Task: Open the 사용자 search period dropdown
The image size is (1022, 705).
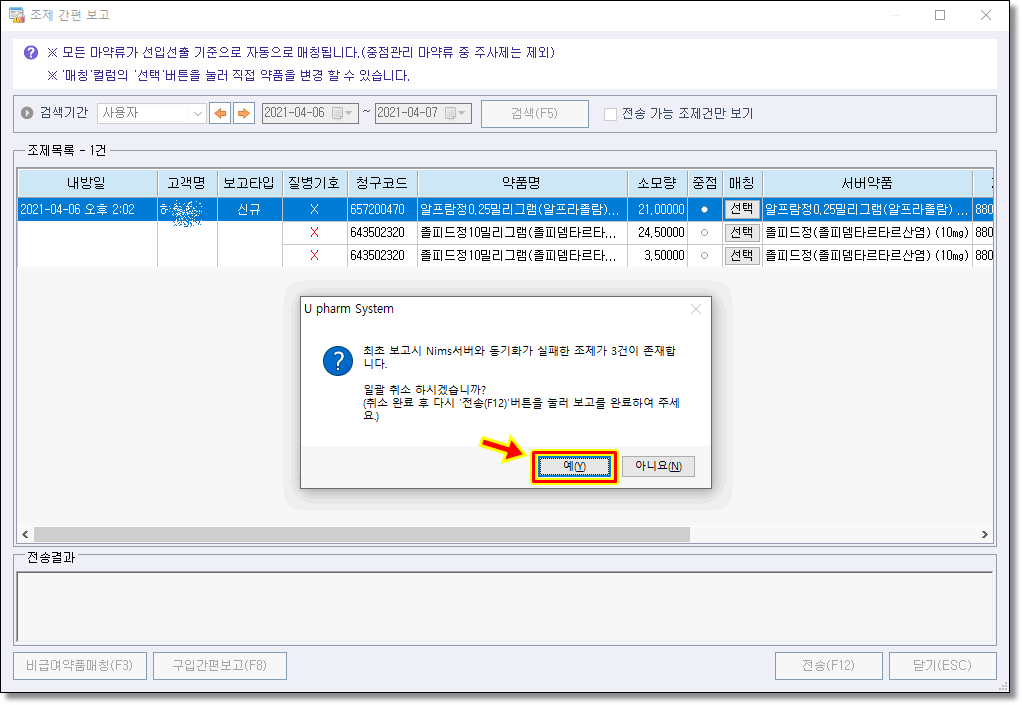Action: [x=197, y=113]
